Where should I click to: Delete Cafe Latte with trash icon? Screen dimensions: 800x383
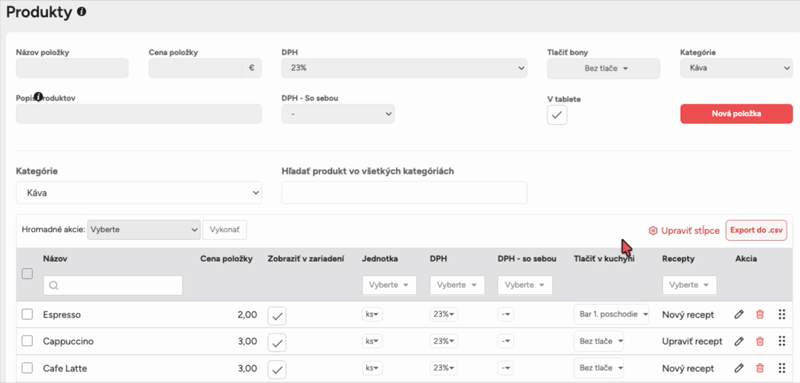760,368
